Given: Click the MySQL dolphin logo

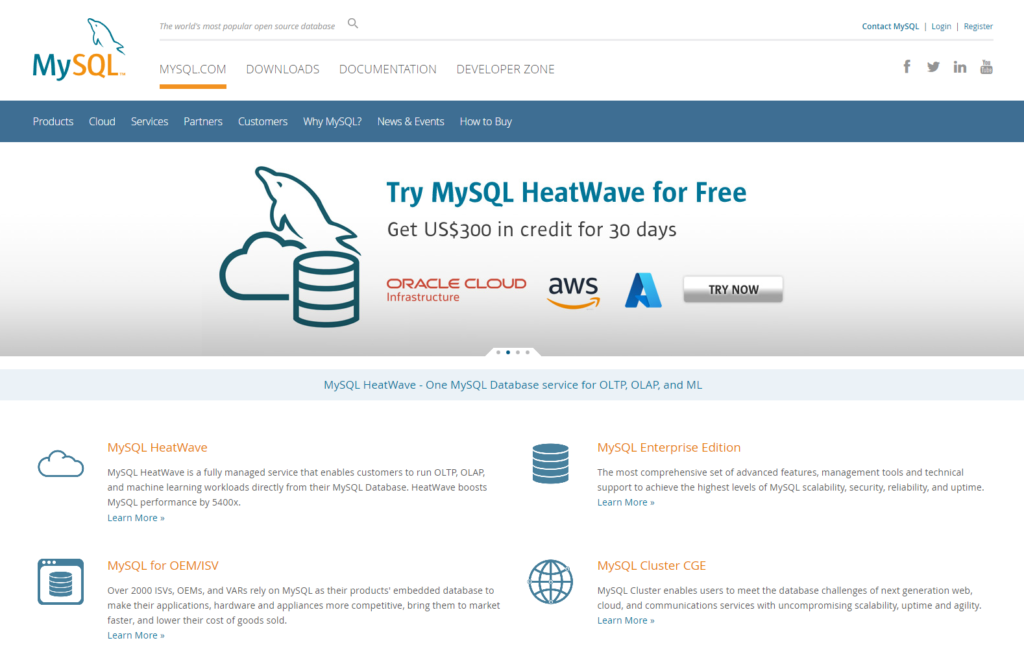Looking at the screenshot, I should click(x=79, y=49).
